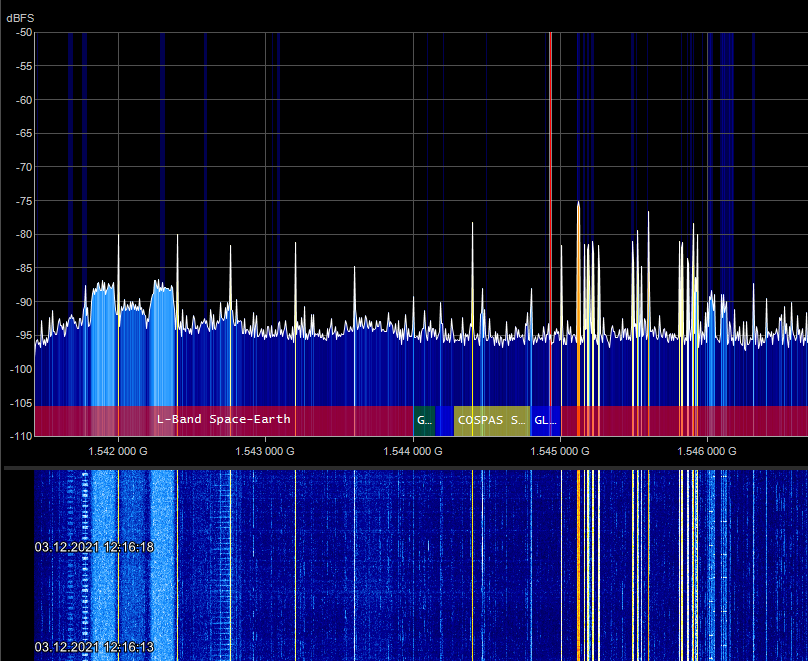Click the 1.546 000 G frequency label
The height and width of the screenshot is (661, 808).
(706, 451)
